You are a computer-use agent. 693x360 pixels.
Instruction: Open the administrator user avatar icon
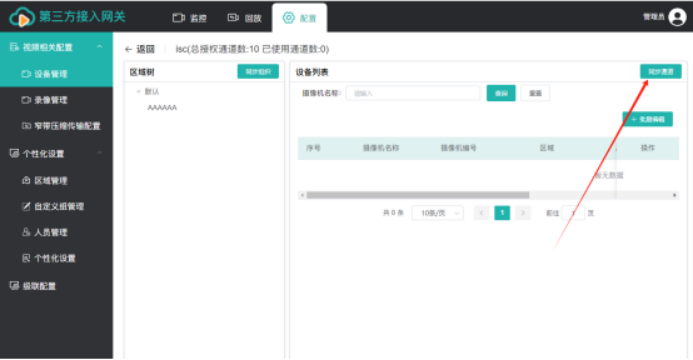677,17
